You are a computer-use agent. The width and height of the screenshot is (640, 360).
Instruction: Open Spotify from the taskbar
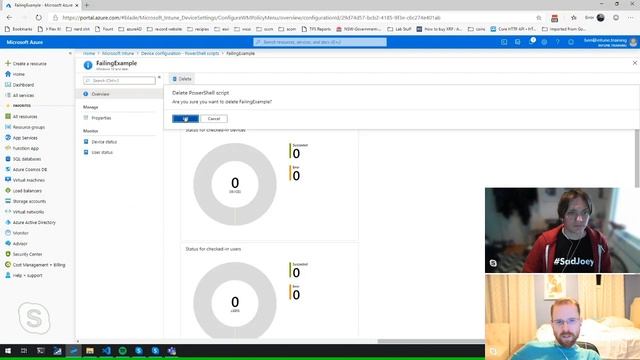click(x=122, y=351)
